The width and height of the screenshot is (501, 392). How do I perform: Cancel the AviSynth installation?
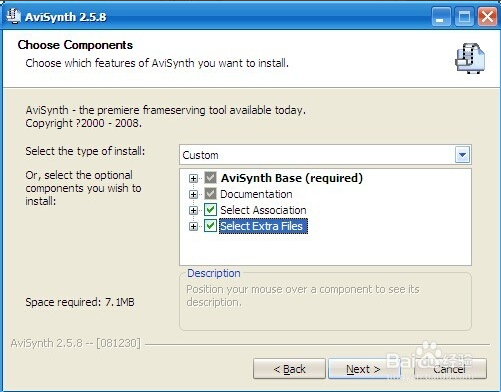pos(450,369)
